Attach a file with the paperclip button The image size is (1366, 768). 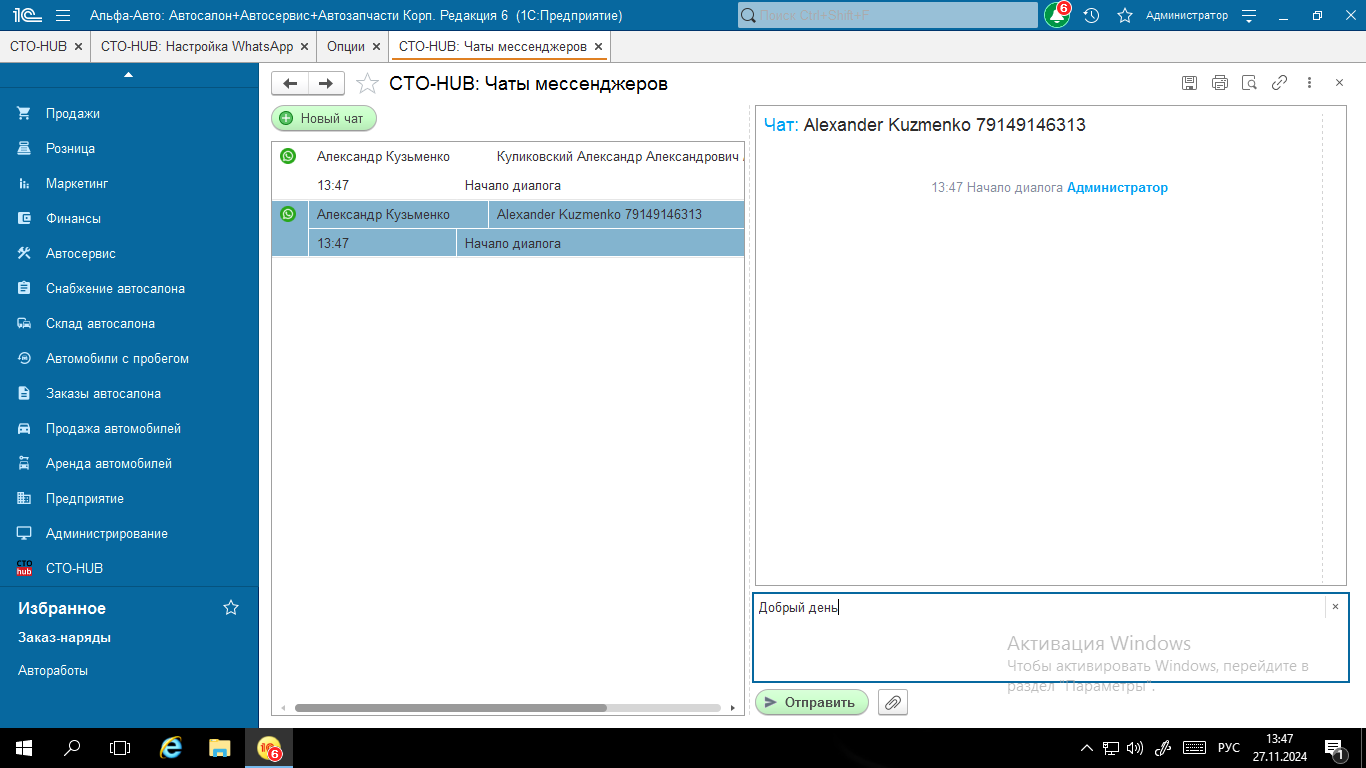point(893,703)
